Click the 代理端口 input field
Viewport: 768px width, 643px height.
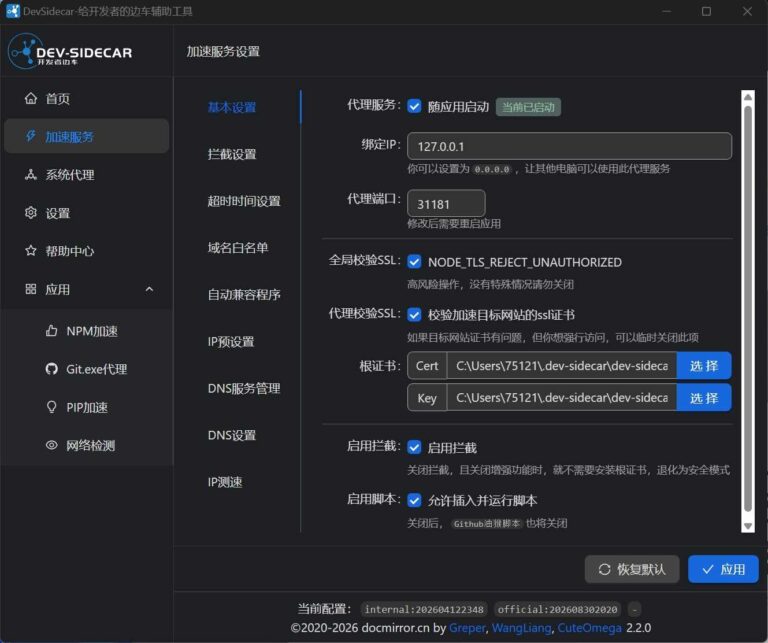tap(446, 203)
